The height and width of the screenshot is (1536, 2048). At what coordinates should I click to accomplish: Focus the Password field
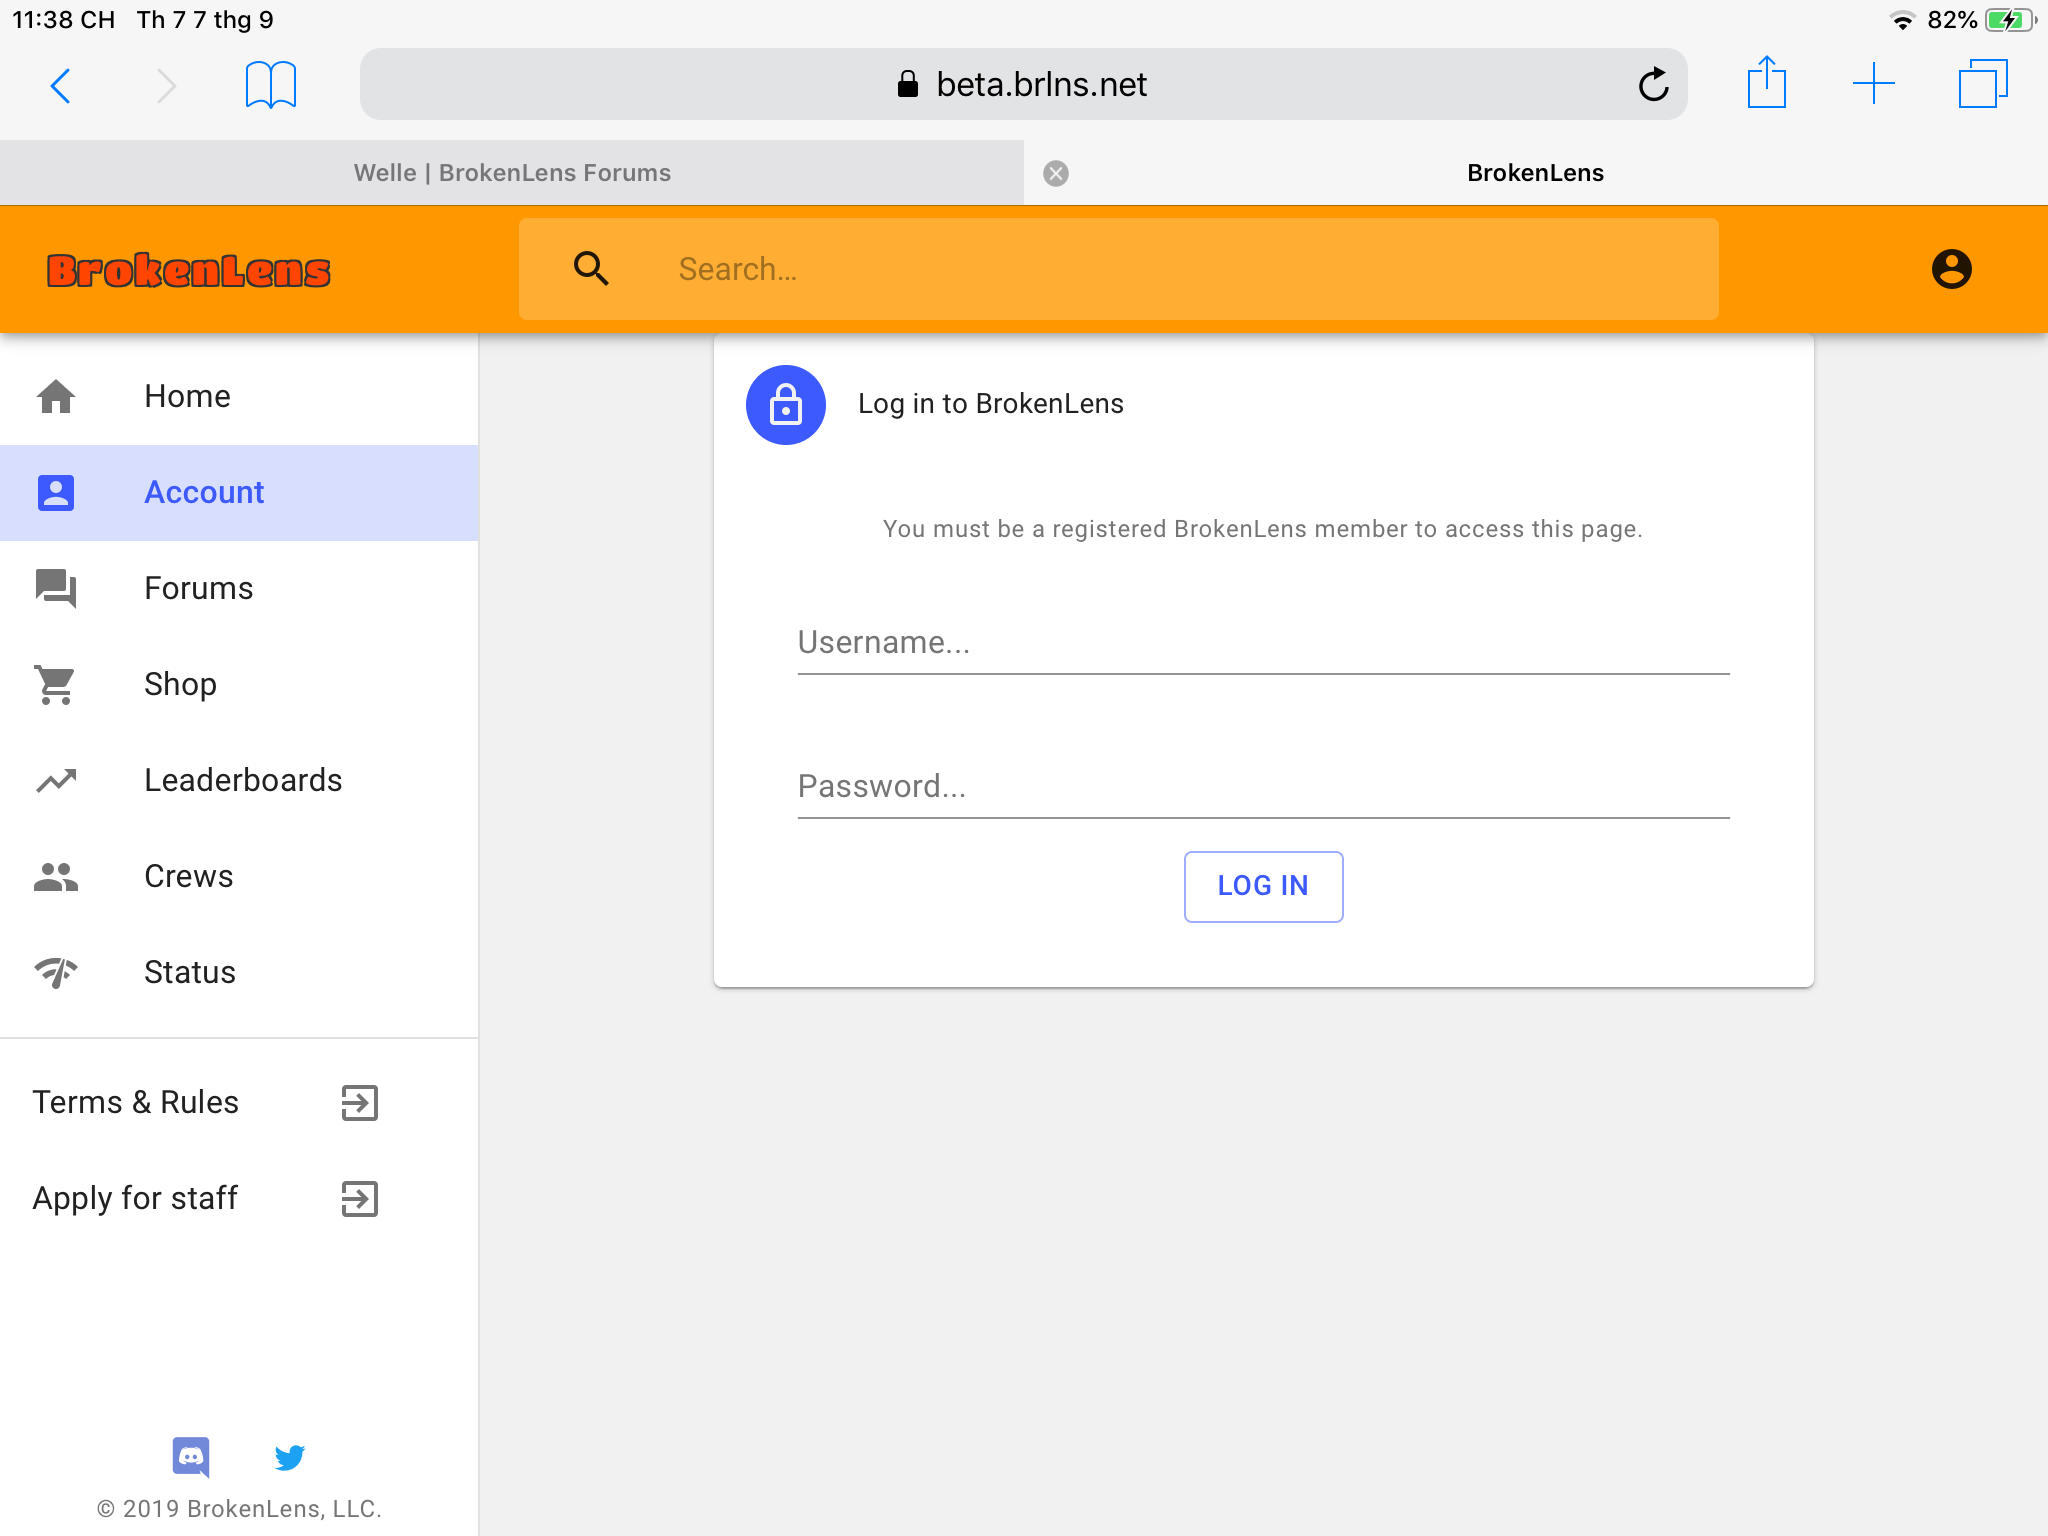click(x=1263, y=787)
